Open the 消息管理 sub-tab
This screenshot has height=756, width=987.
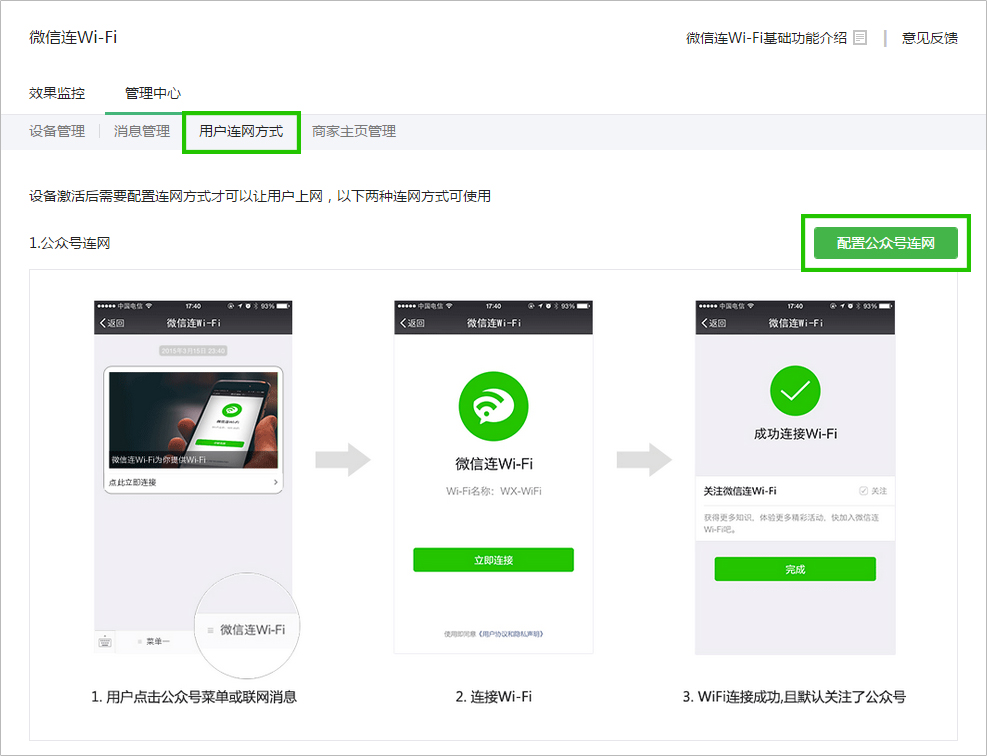142,131
